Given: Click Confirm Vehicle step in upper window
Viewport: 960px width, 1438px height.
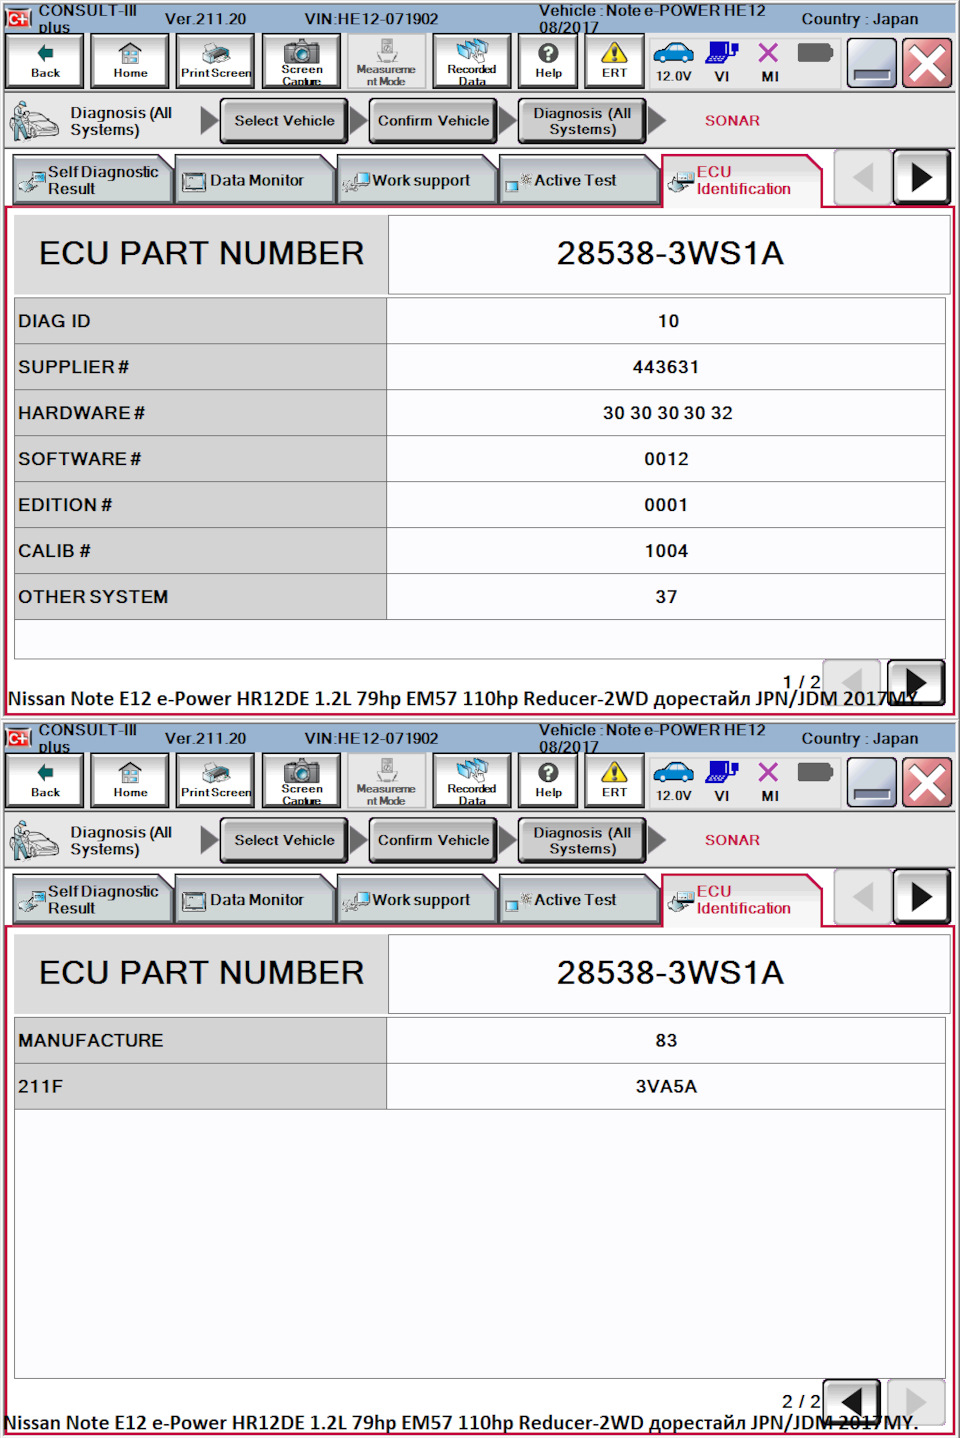Looking at the screenshot, I should (x=433, y=121).
